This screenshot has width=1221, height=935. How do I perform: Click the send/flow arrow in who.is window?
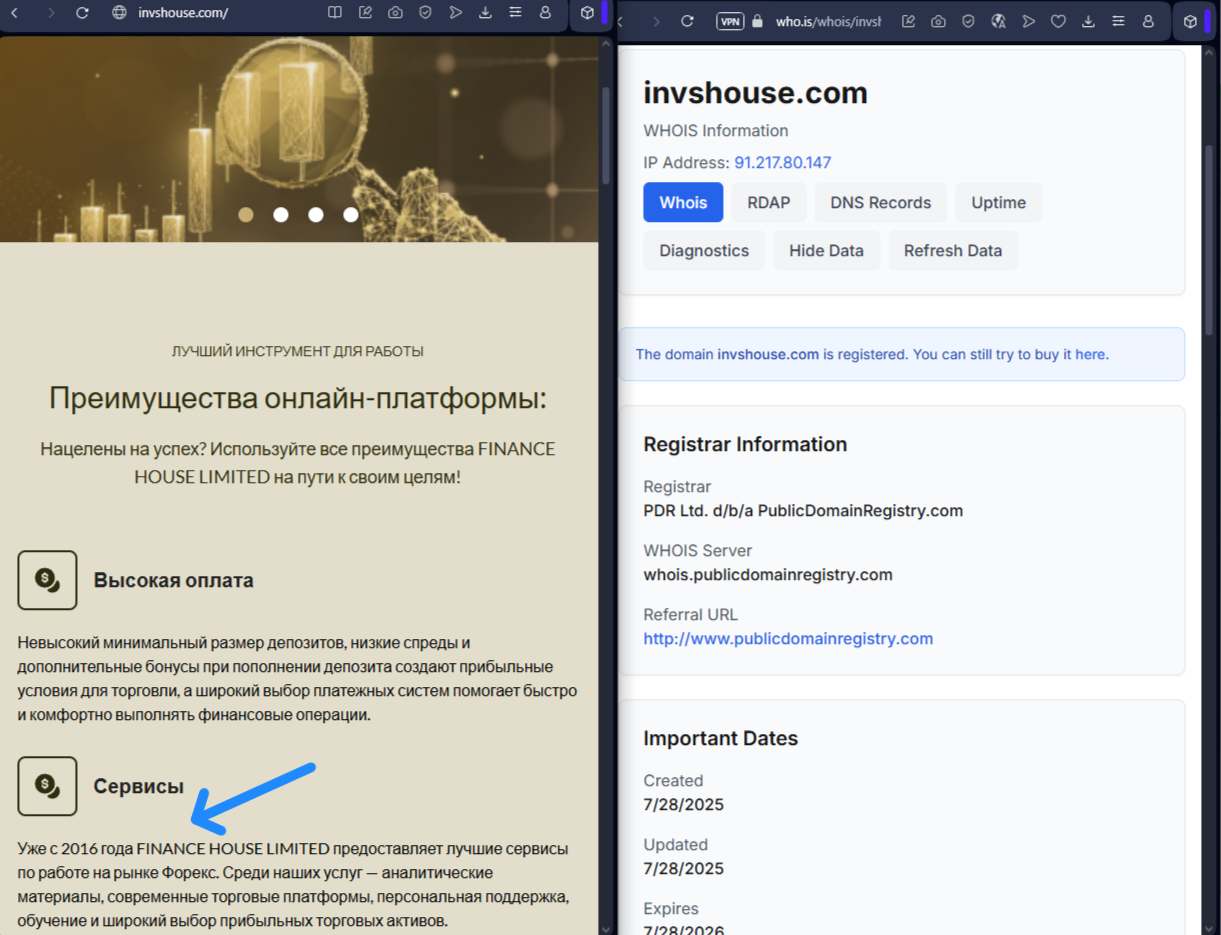1028,21
